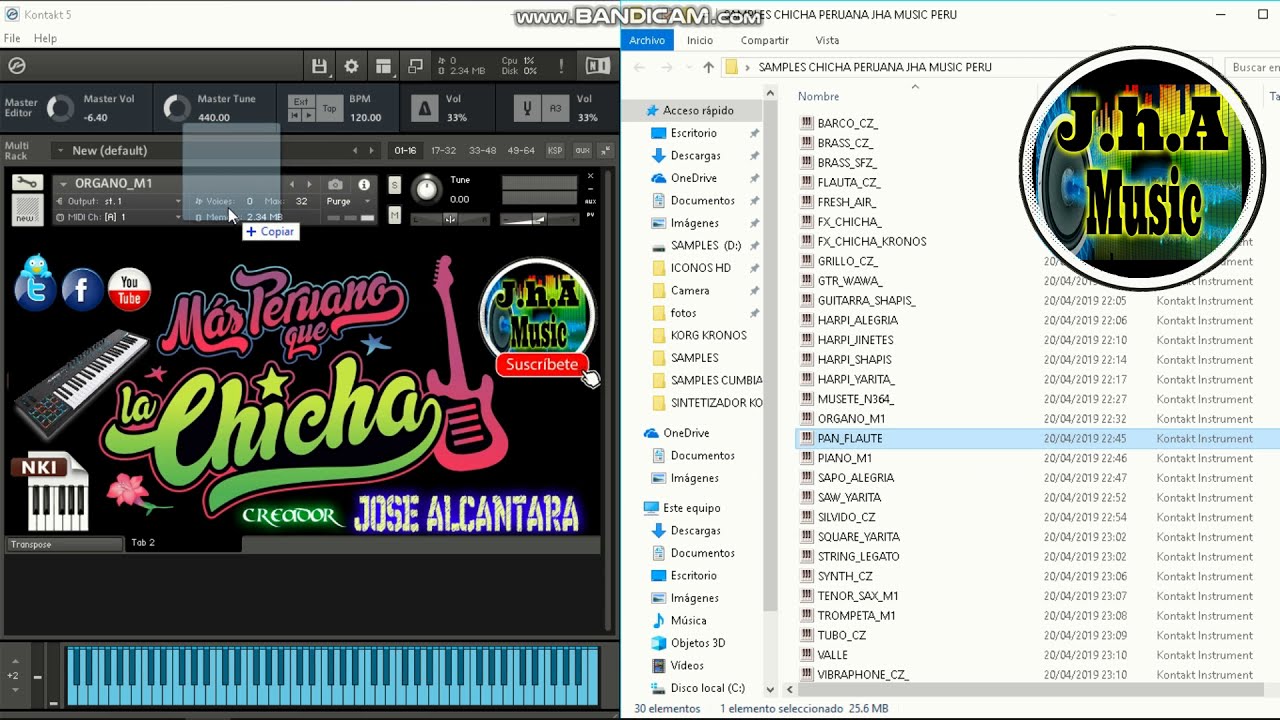The image size is (1280, 720).
Task: Open the Multi Rack preset dropdown arrow
Action: pyautogui.click(x=60, y=151)
